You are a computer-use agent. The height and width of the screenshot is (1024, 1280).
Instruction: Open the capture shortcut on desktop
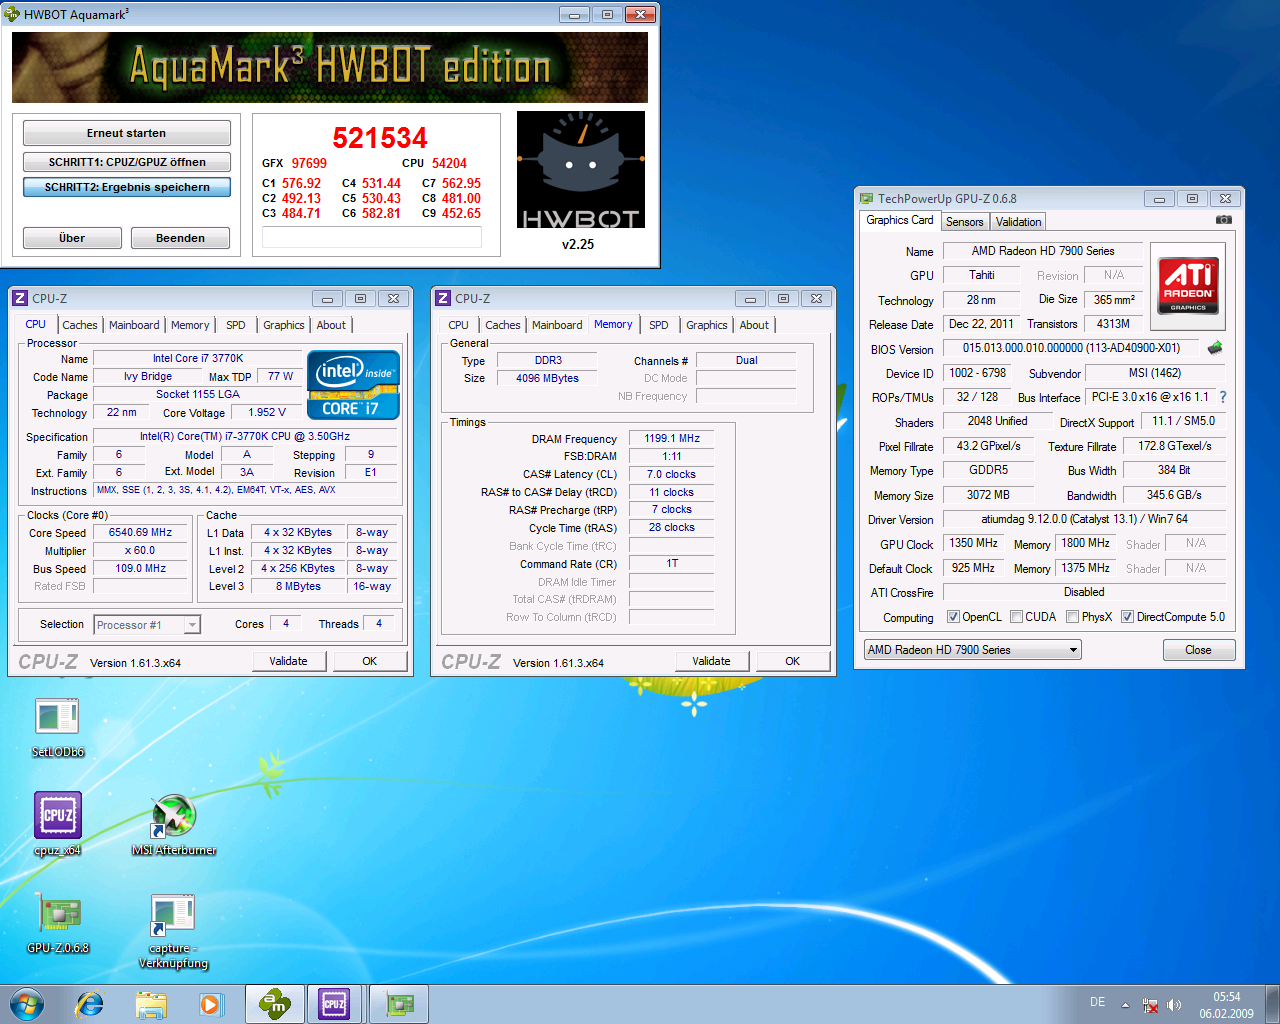tap(173, 930)
